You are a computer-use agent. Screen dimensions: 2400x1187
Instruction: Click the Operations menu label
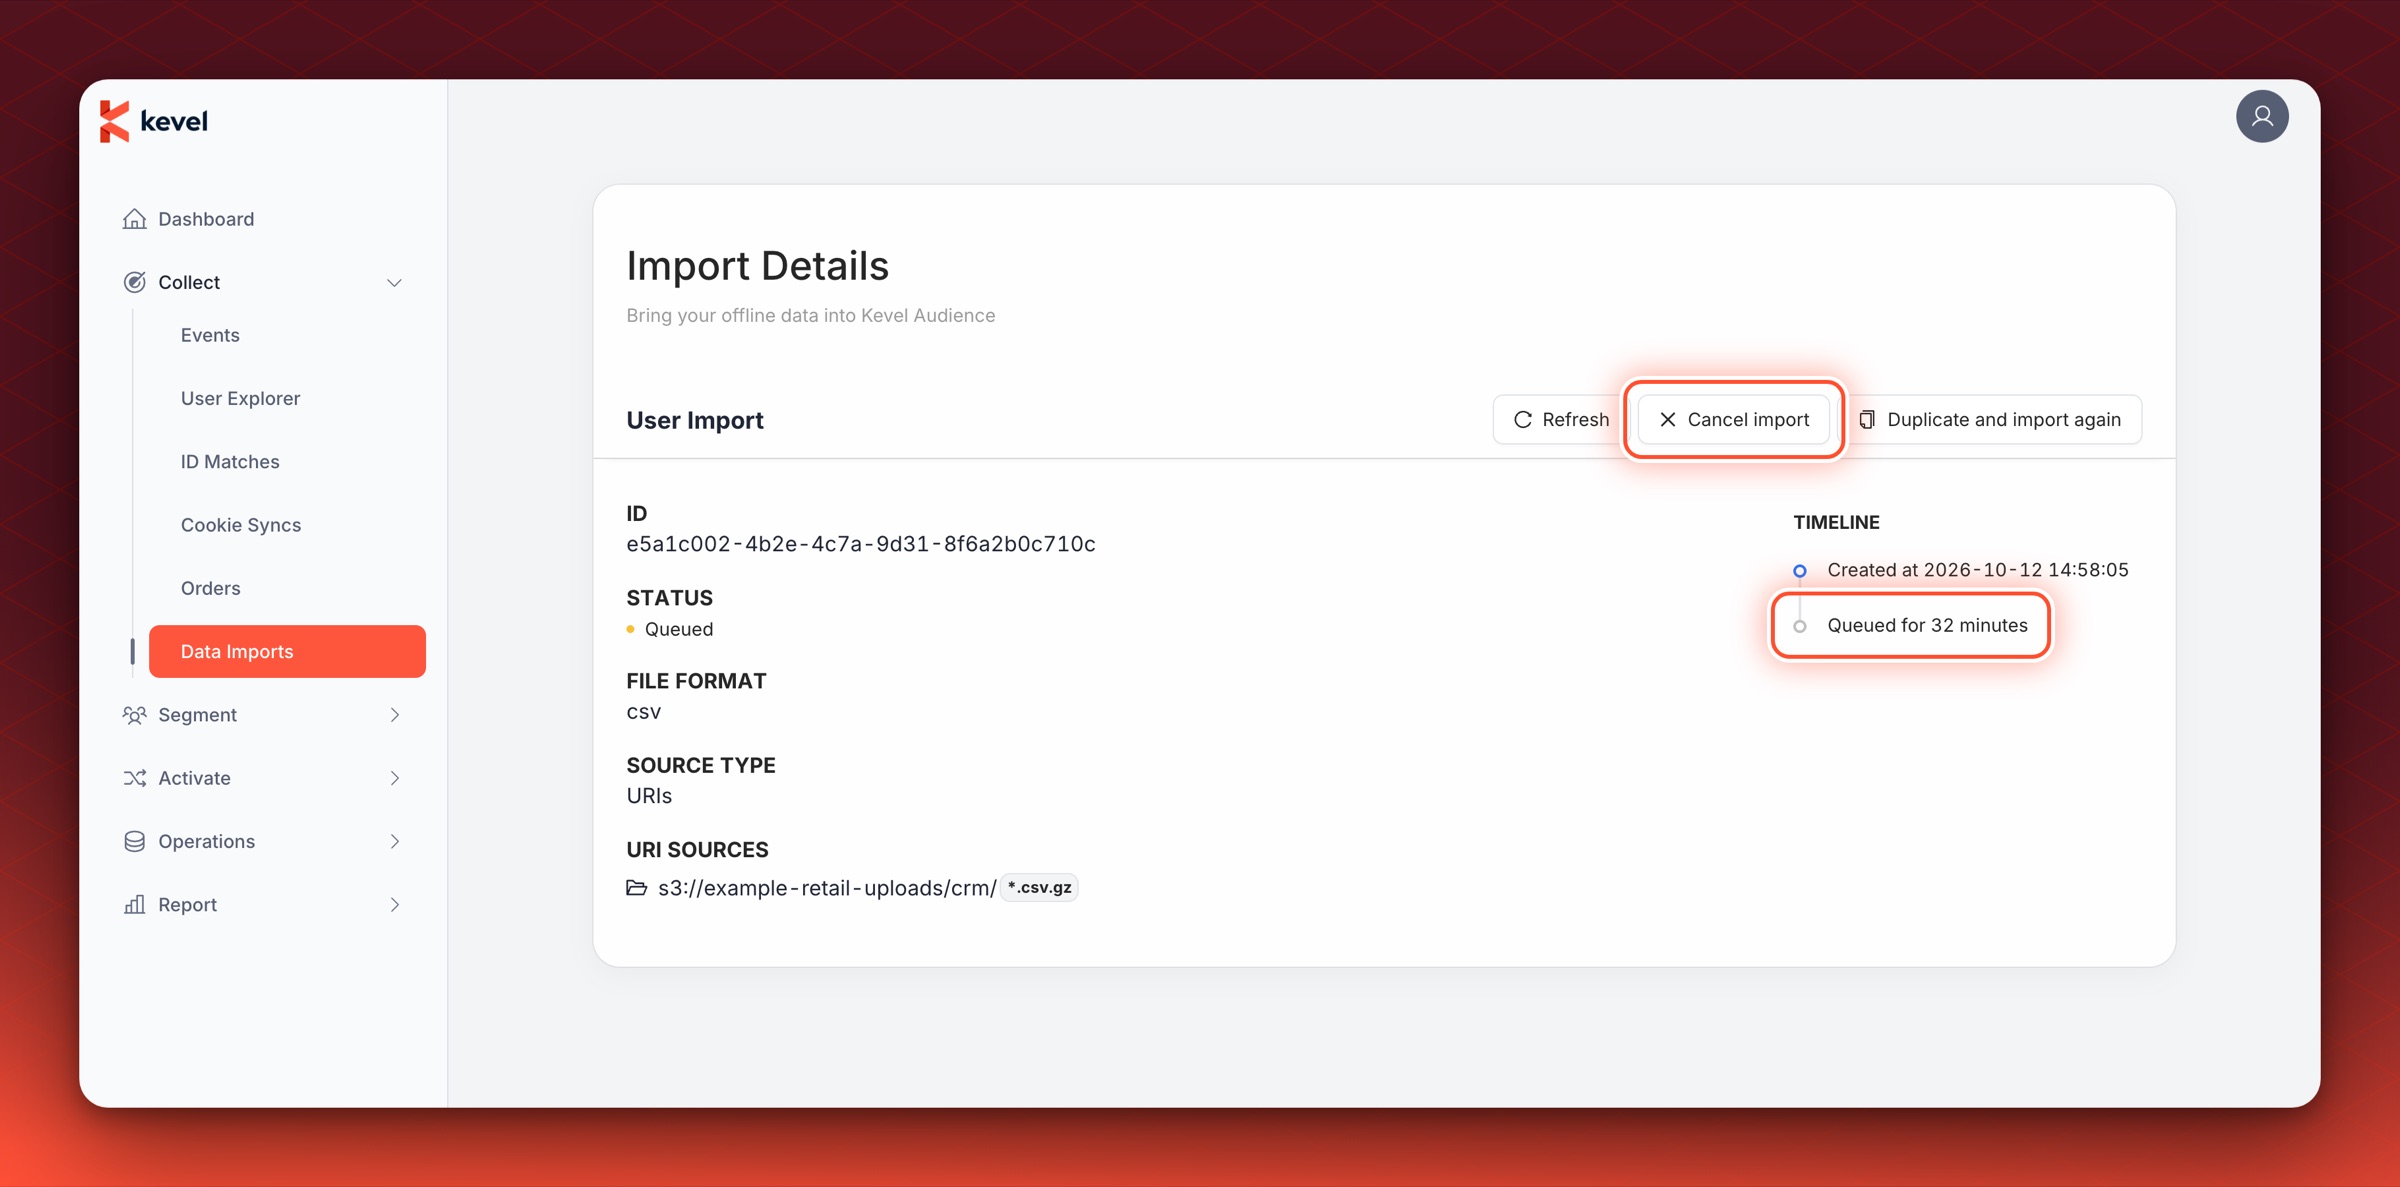pos(206,841)
